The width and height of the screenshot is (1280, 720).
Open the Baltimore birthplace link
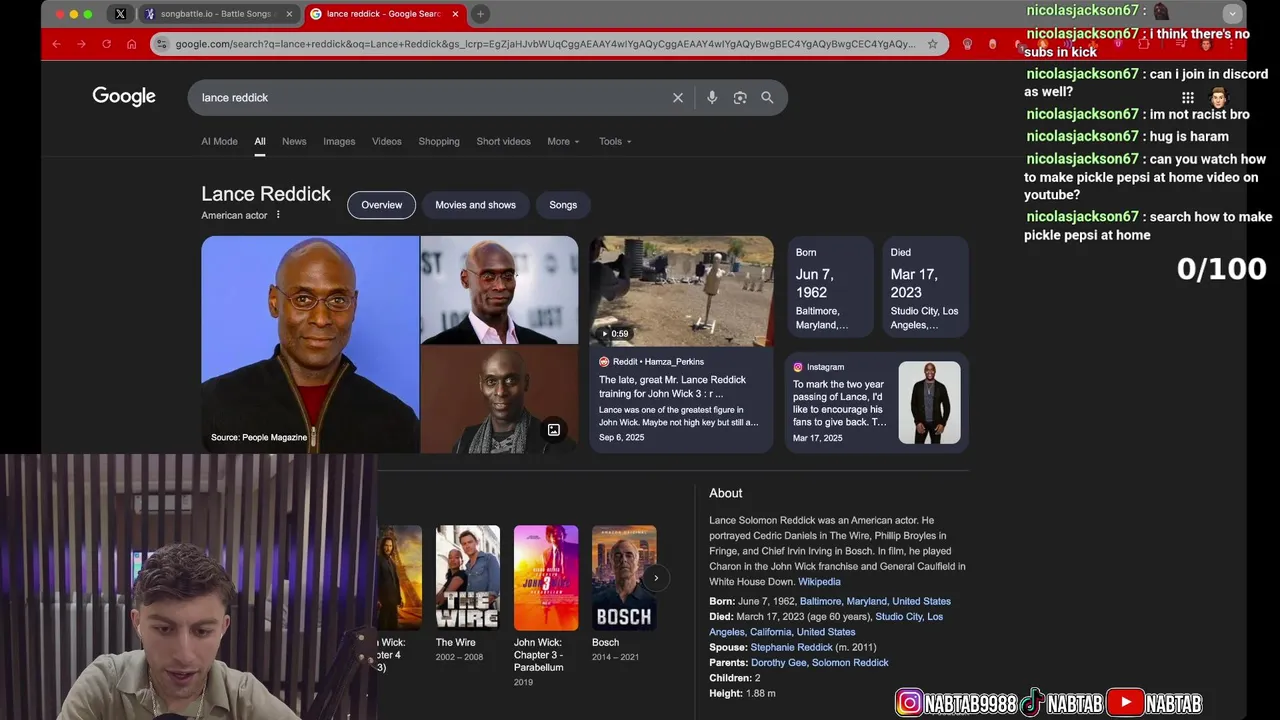click(875, 601)
